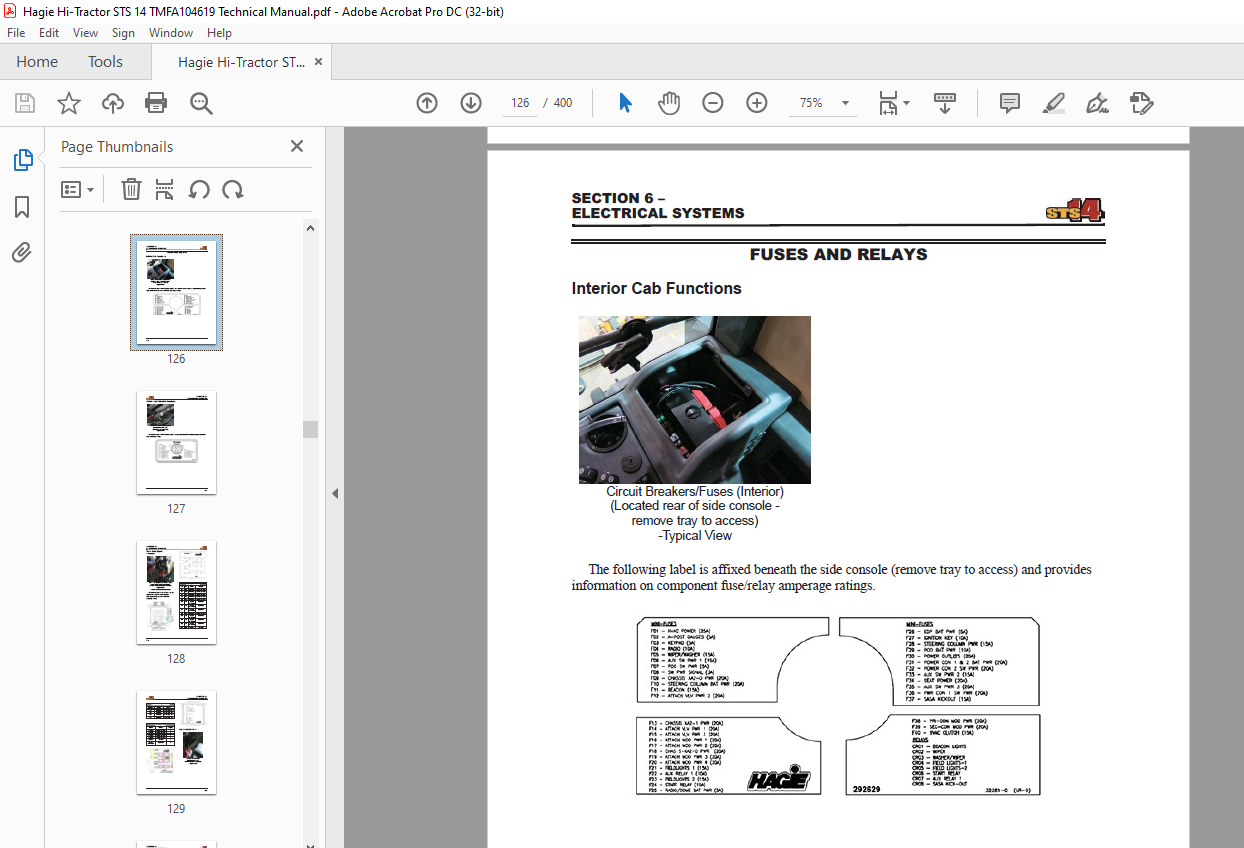This screenshot has width=1244, height=848.
Task: Open the Attachments paperclip panel
Action: [x=22, y=253]
